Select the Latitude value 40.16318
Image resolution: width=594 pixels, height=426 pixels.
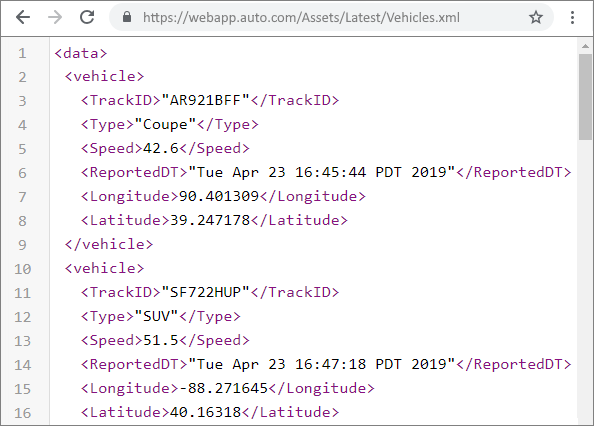pyautogui.click(x=205, y=412)
